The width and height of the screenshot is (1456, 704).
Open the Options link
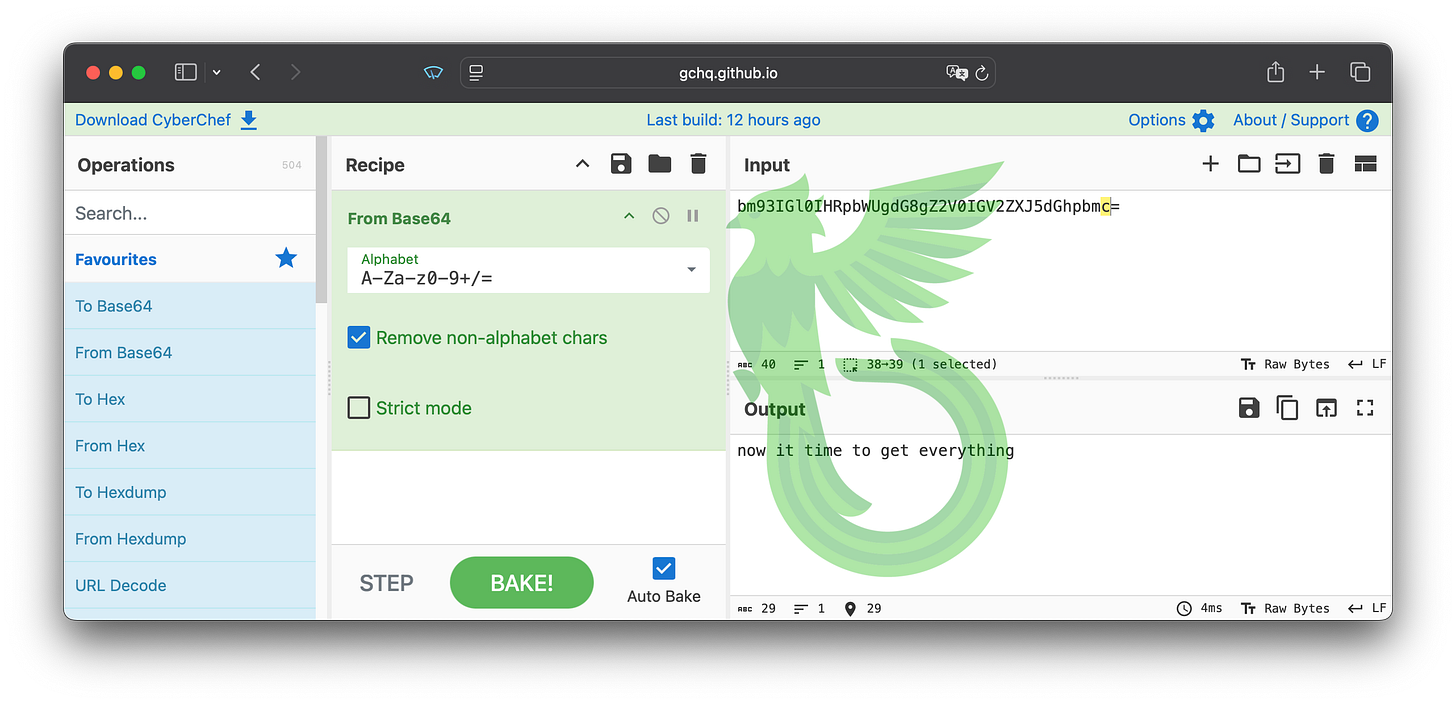pyautogui.click(x=1157, y=120)
